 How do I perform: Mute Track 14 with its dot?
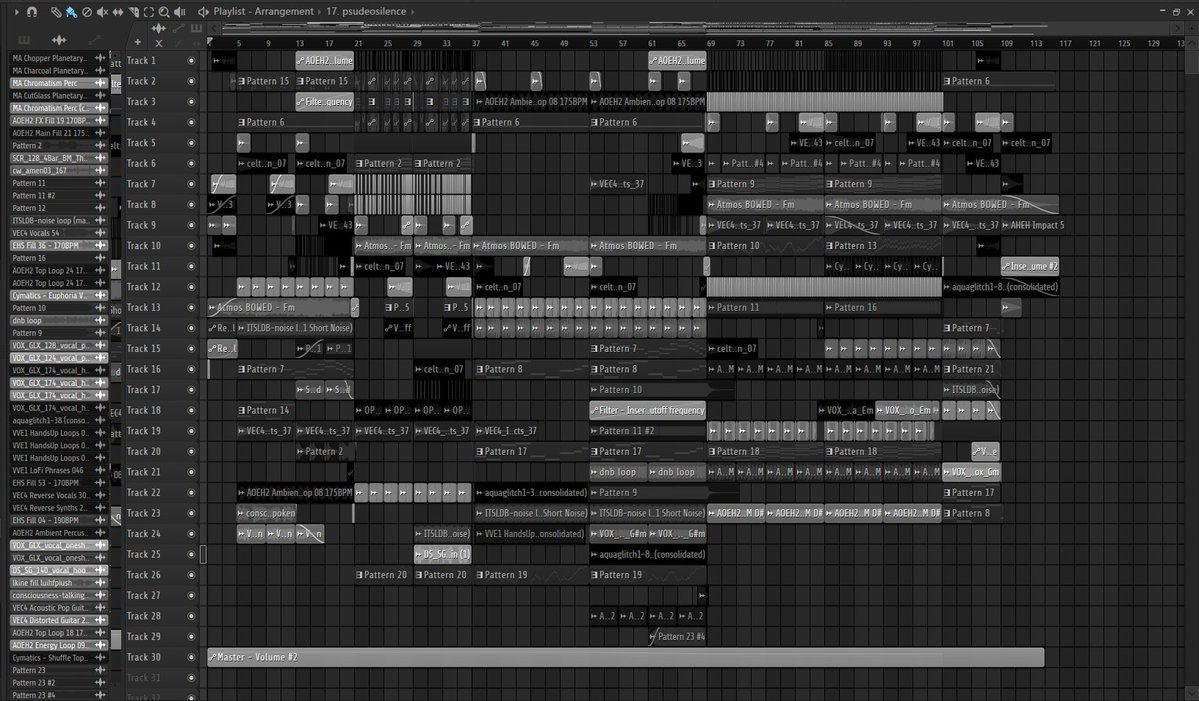[191, 328]
